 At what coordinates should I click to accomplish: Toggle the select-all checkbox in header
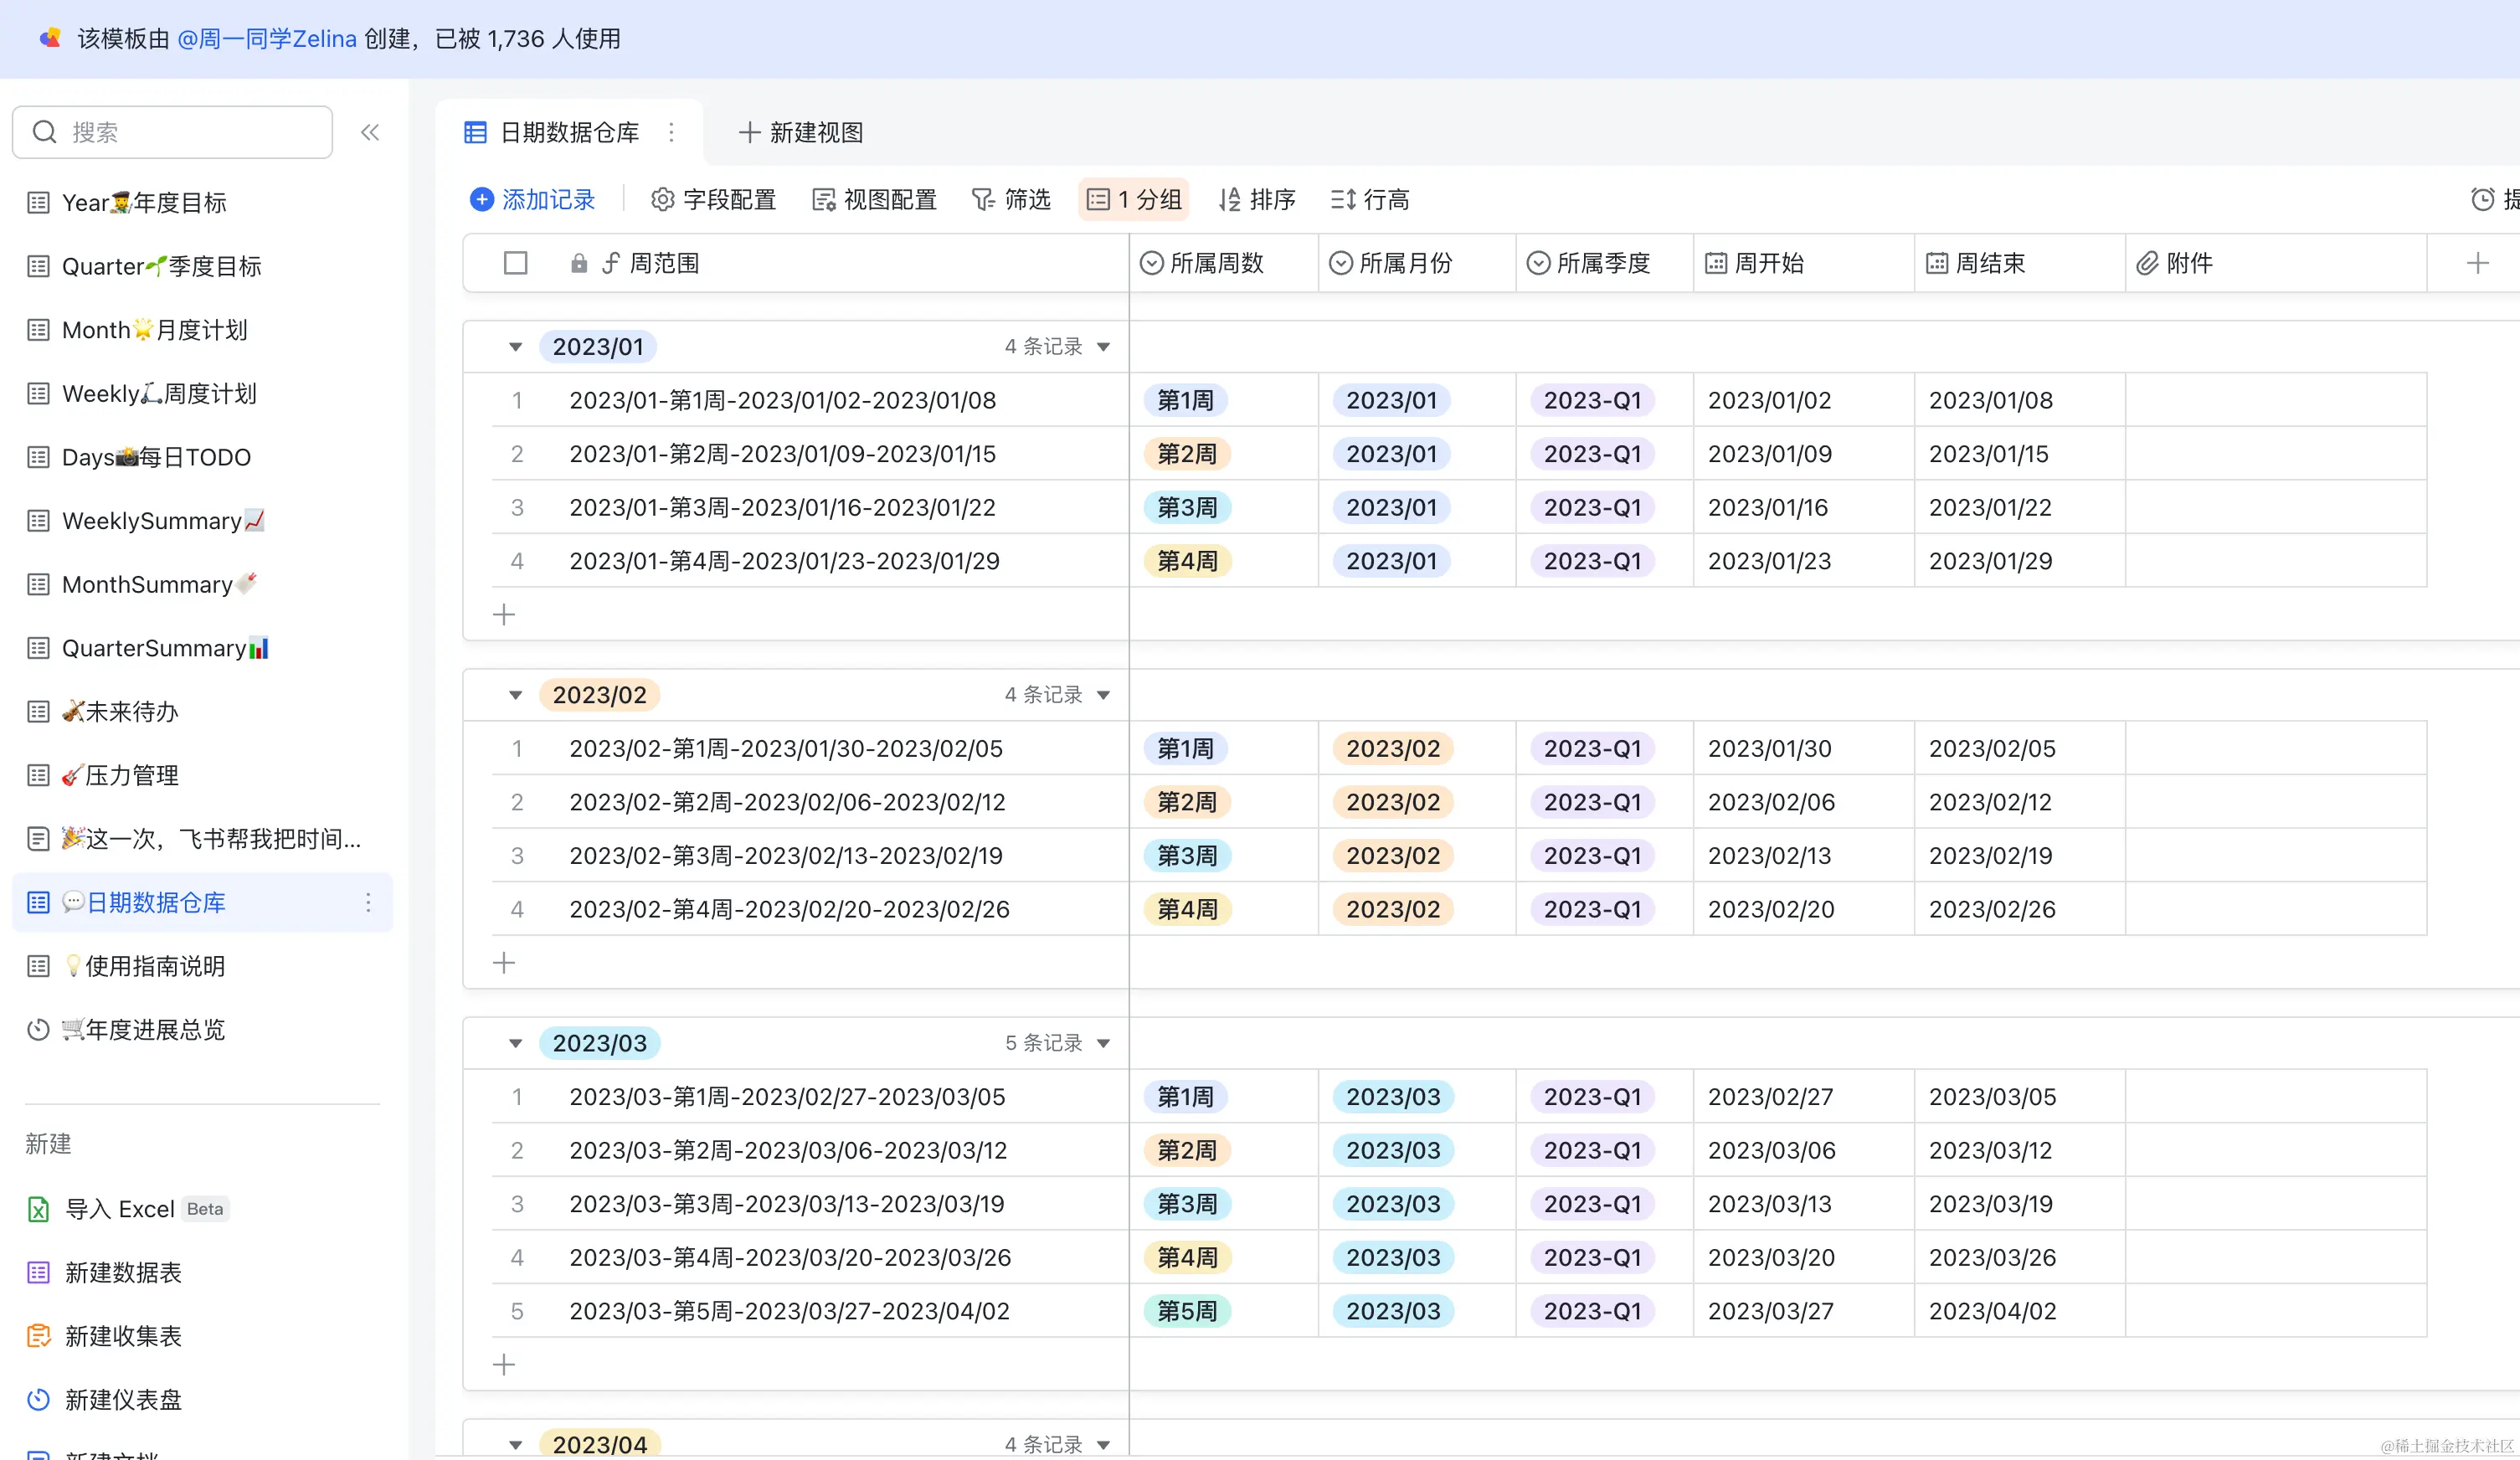(x=515, y=263)
